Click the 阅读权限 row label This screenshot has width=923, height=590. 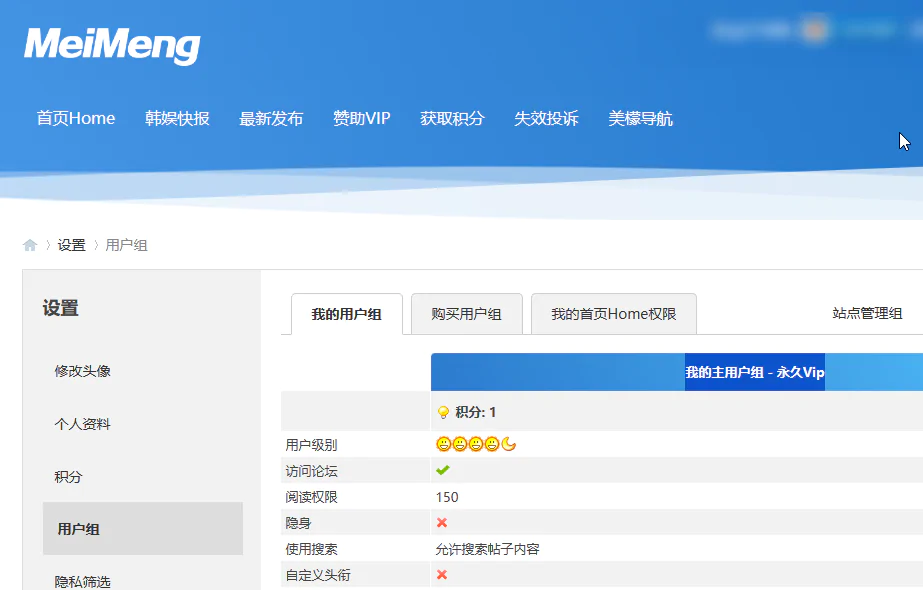click(311, 497)
